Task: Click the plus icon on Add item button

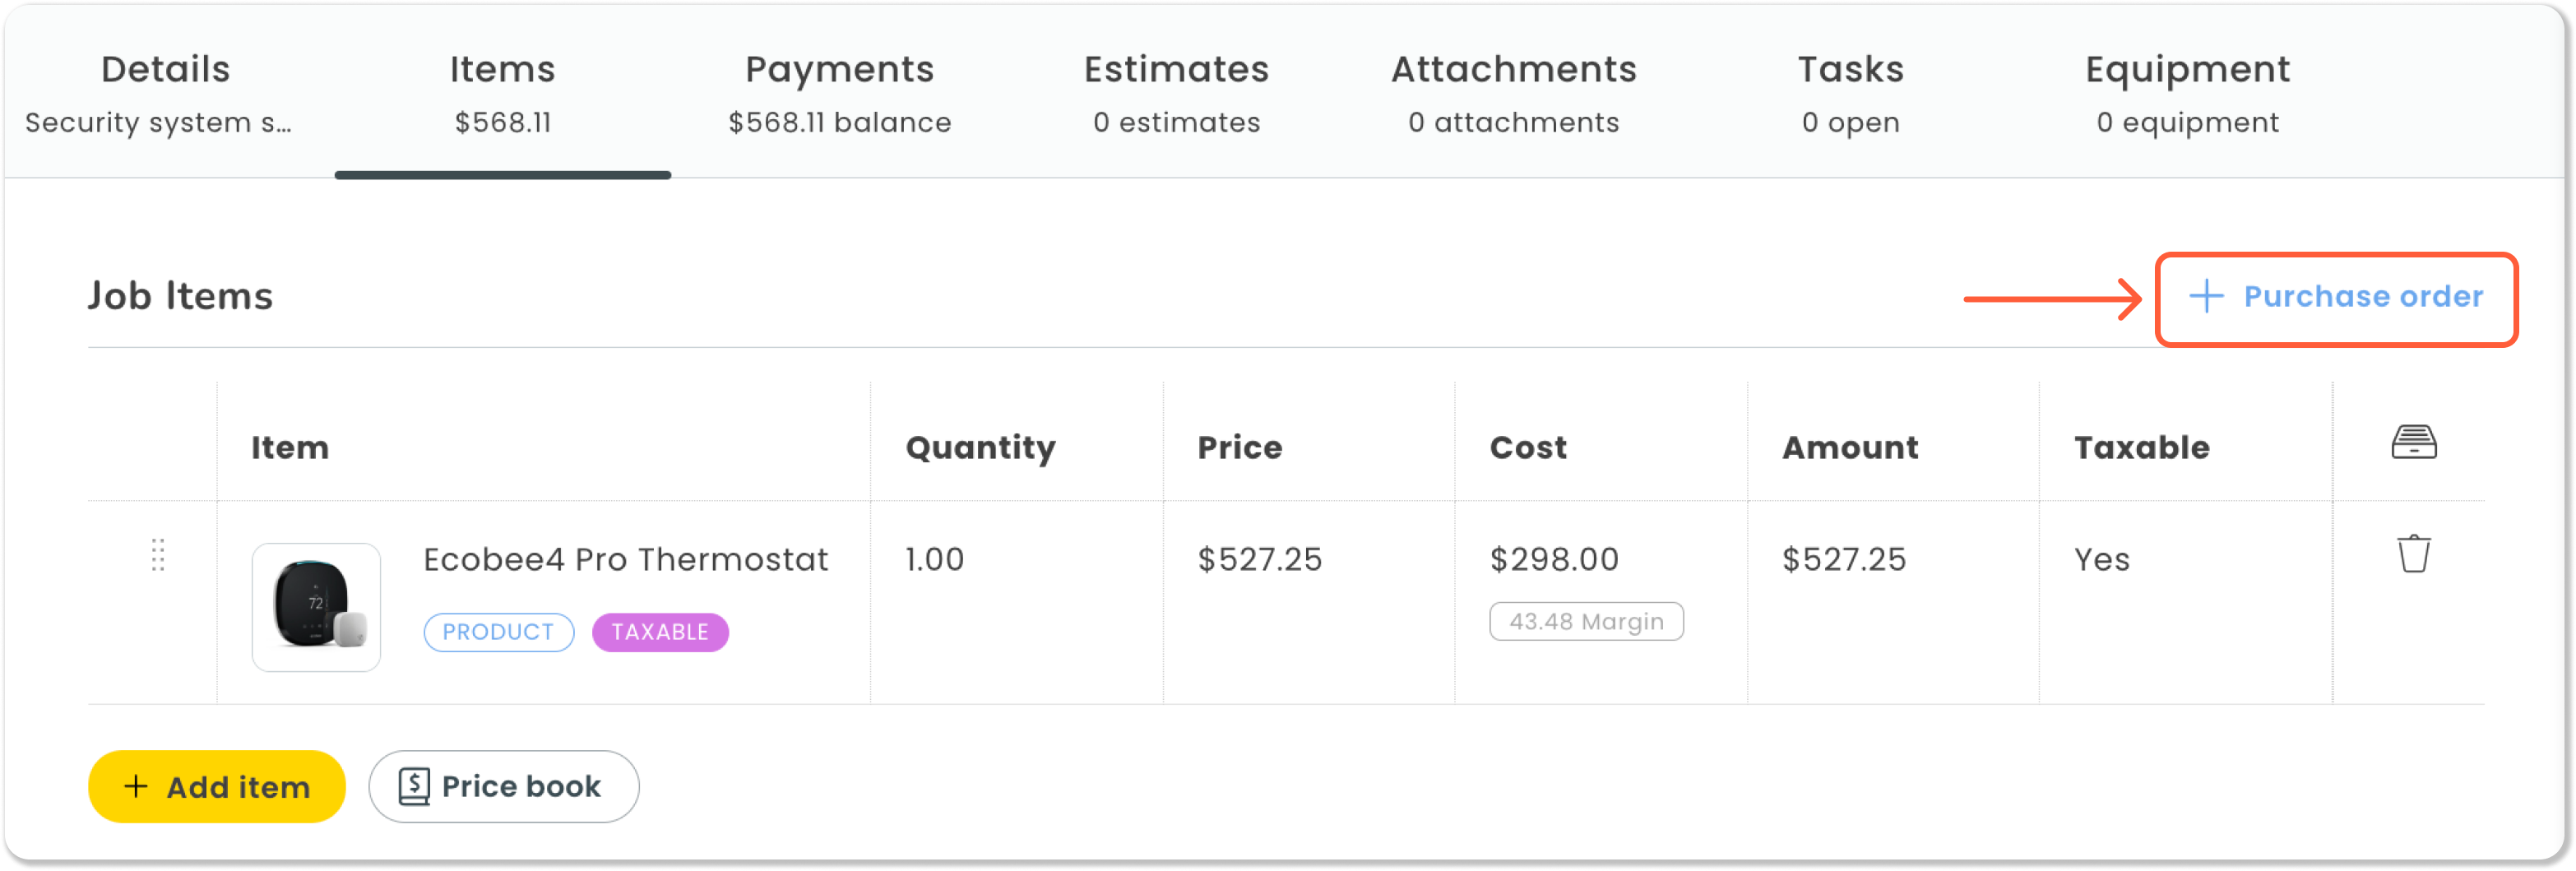Action: [136, 787]
